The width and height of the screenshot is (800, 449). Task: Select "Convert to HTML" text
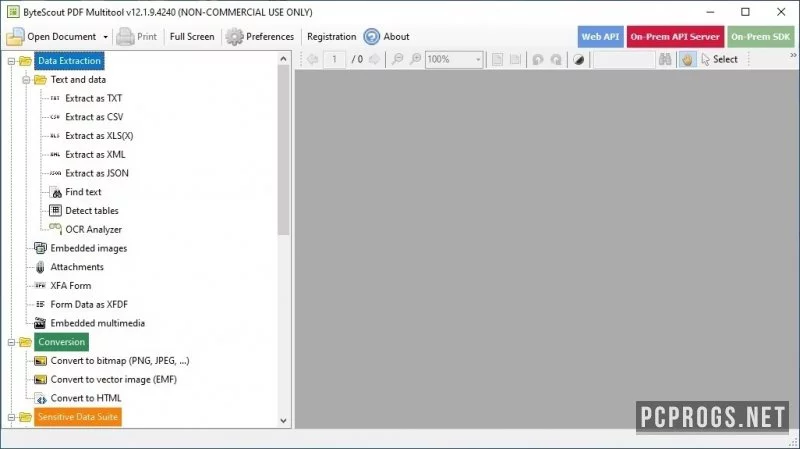pos(86,398)
